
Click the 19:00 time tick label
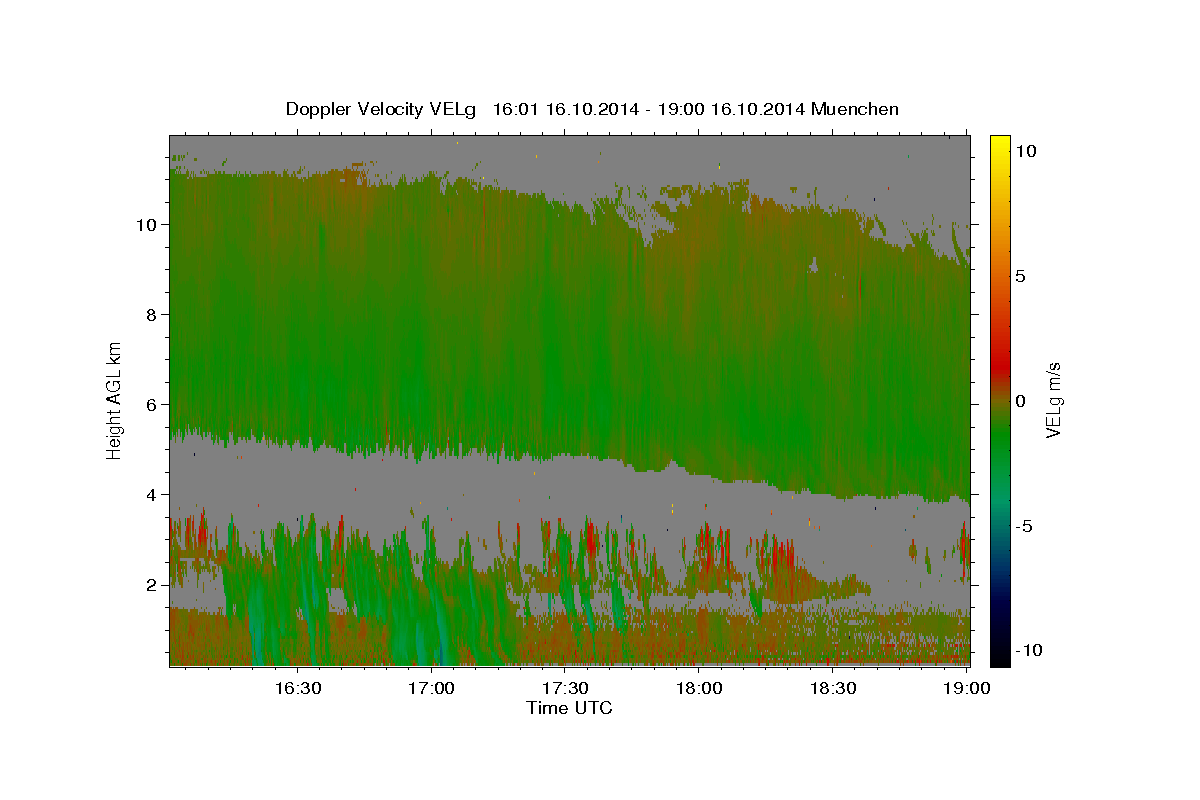pos(966,688)
